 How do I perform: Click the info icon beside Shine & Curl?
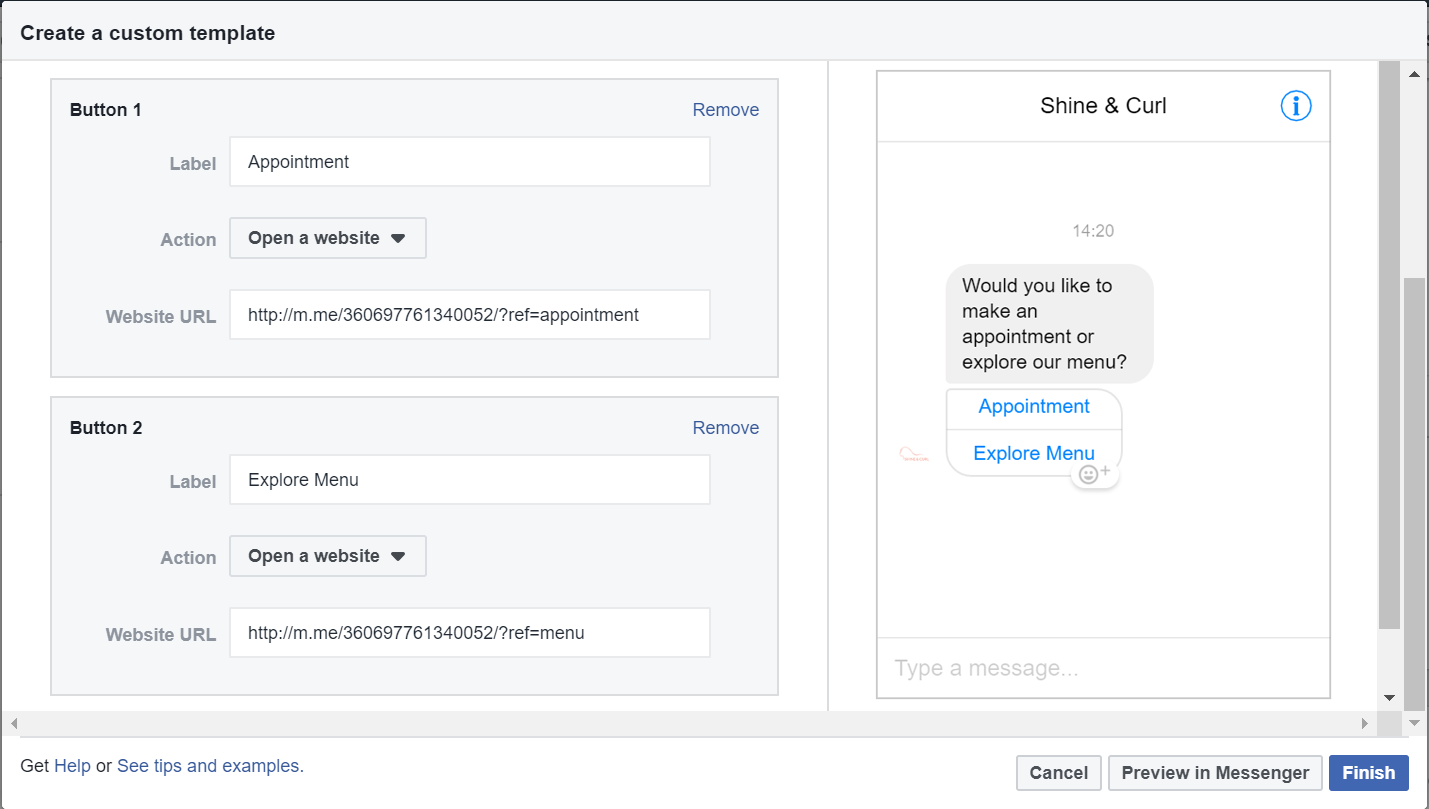pyautogui.click(x=1295, y=106)
